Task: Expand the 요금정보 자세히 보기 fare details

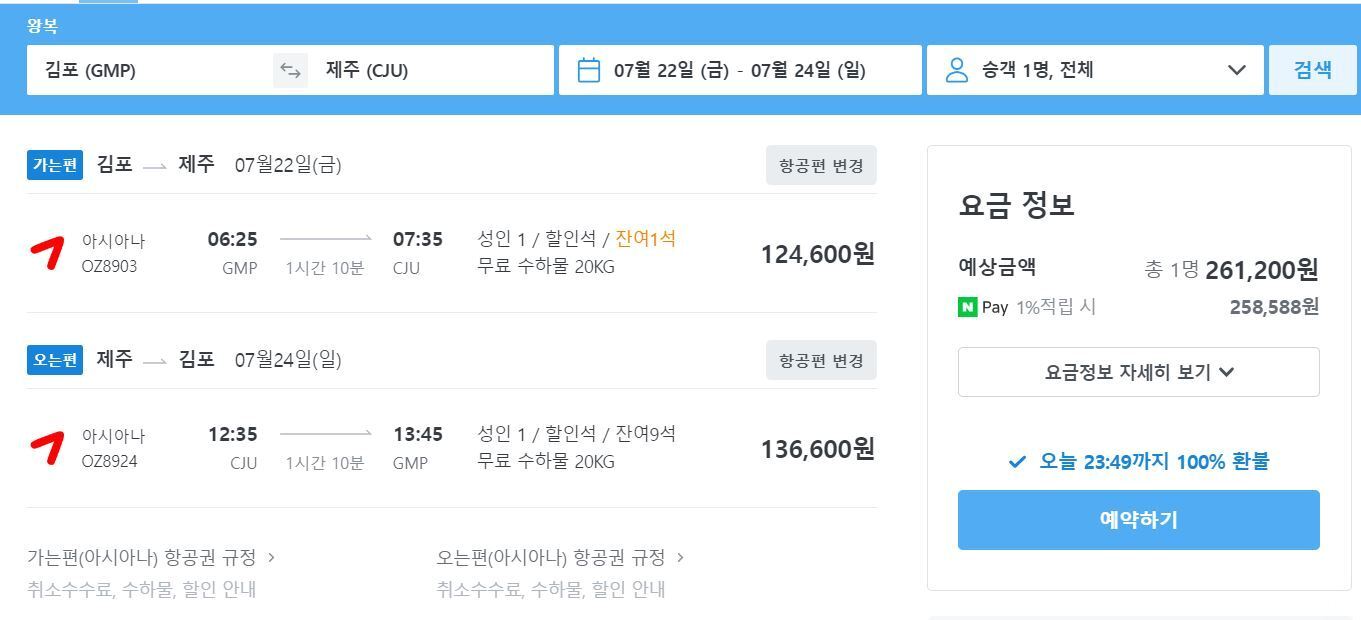Action: (1138, 371)
